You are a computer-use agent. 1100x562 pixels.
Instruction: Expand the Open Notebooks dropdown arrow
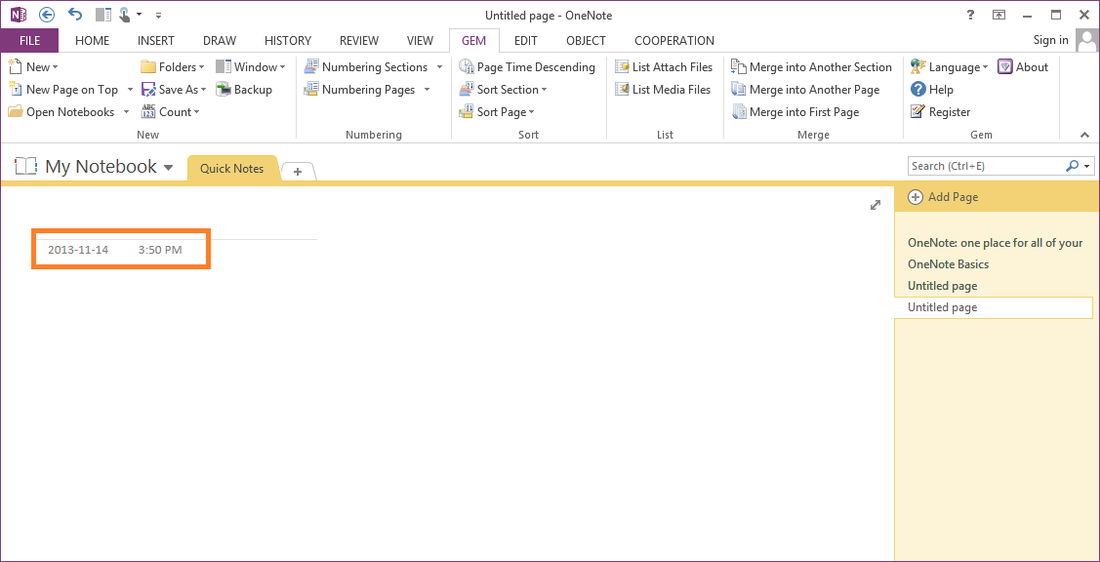(126, 112)
